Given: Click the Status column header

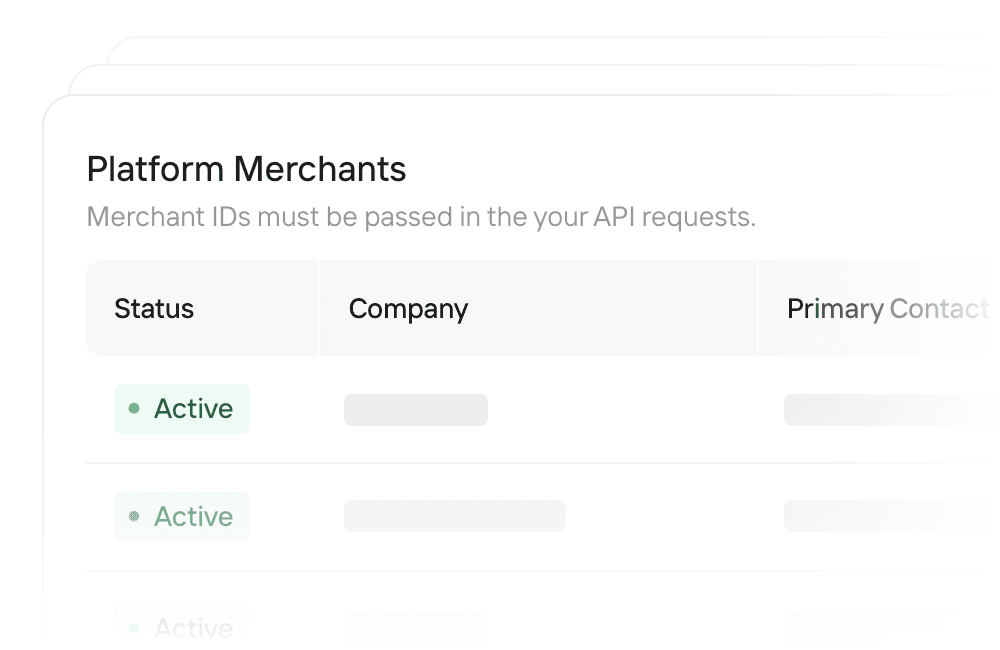Looking at the screenshot, I should pos(154,309).
